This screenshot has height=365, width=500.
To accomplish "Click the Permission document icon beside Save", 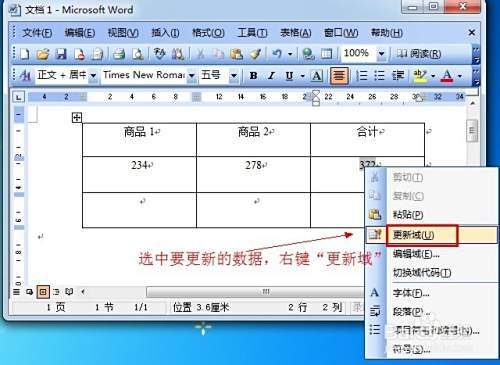I will point(79,54).
